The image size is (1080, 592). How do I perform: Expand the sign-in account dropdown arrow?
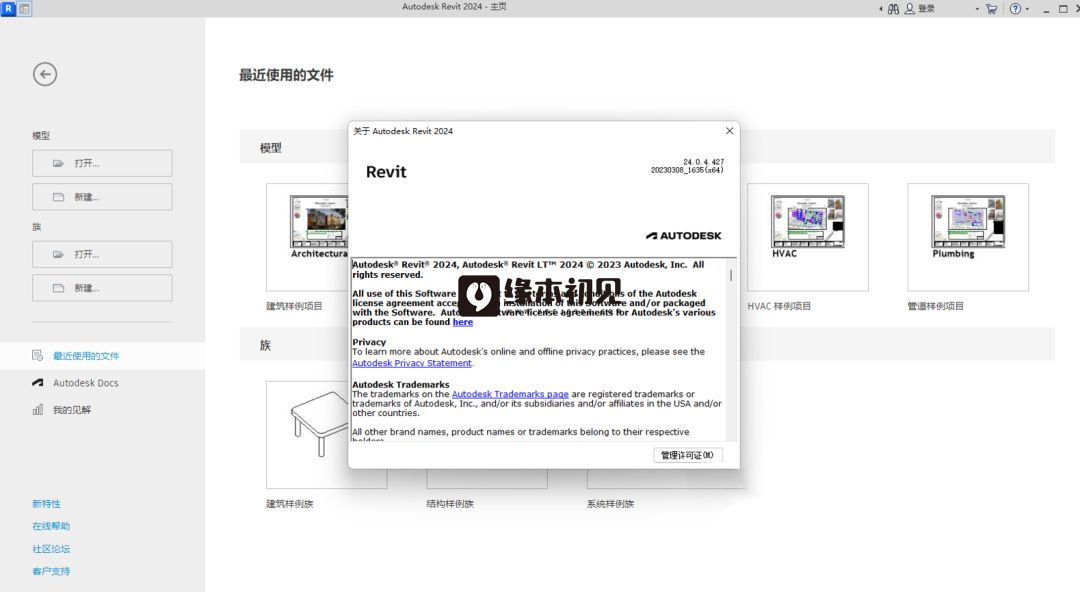click(x=977, y=9)
